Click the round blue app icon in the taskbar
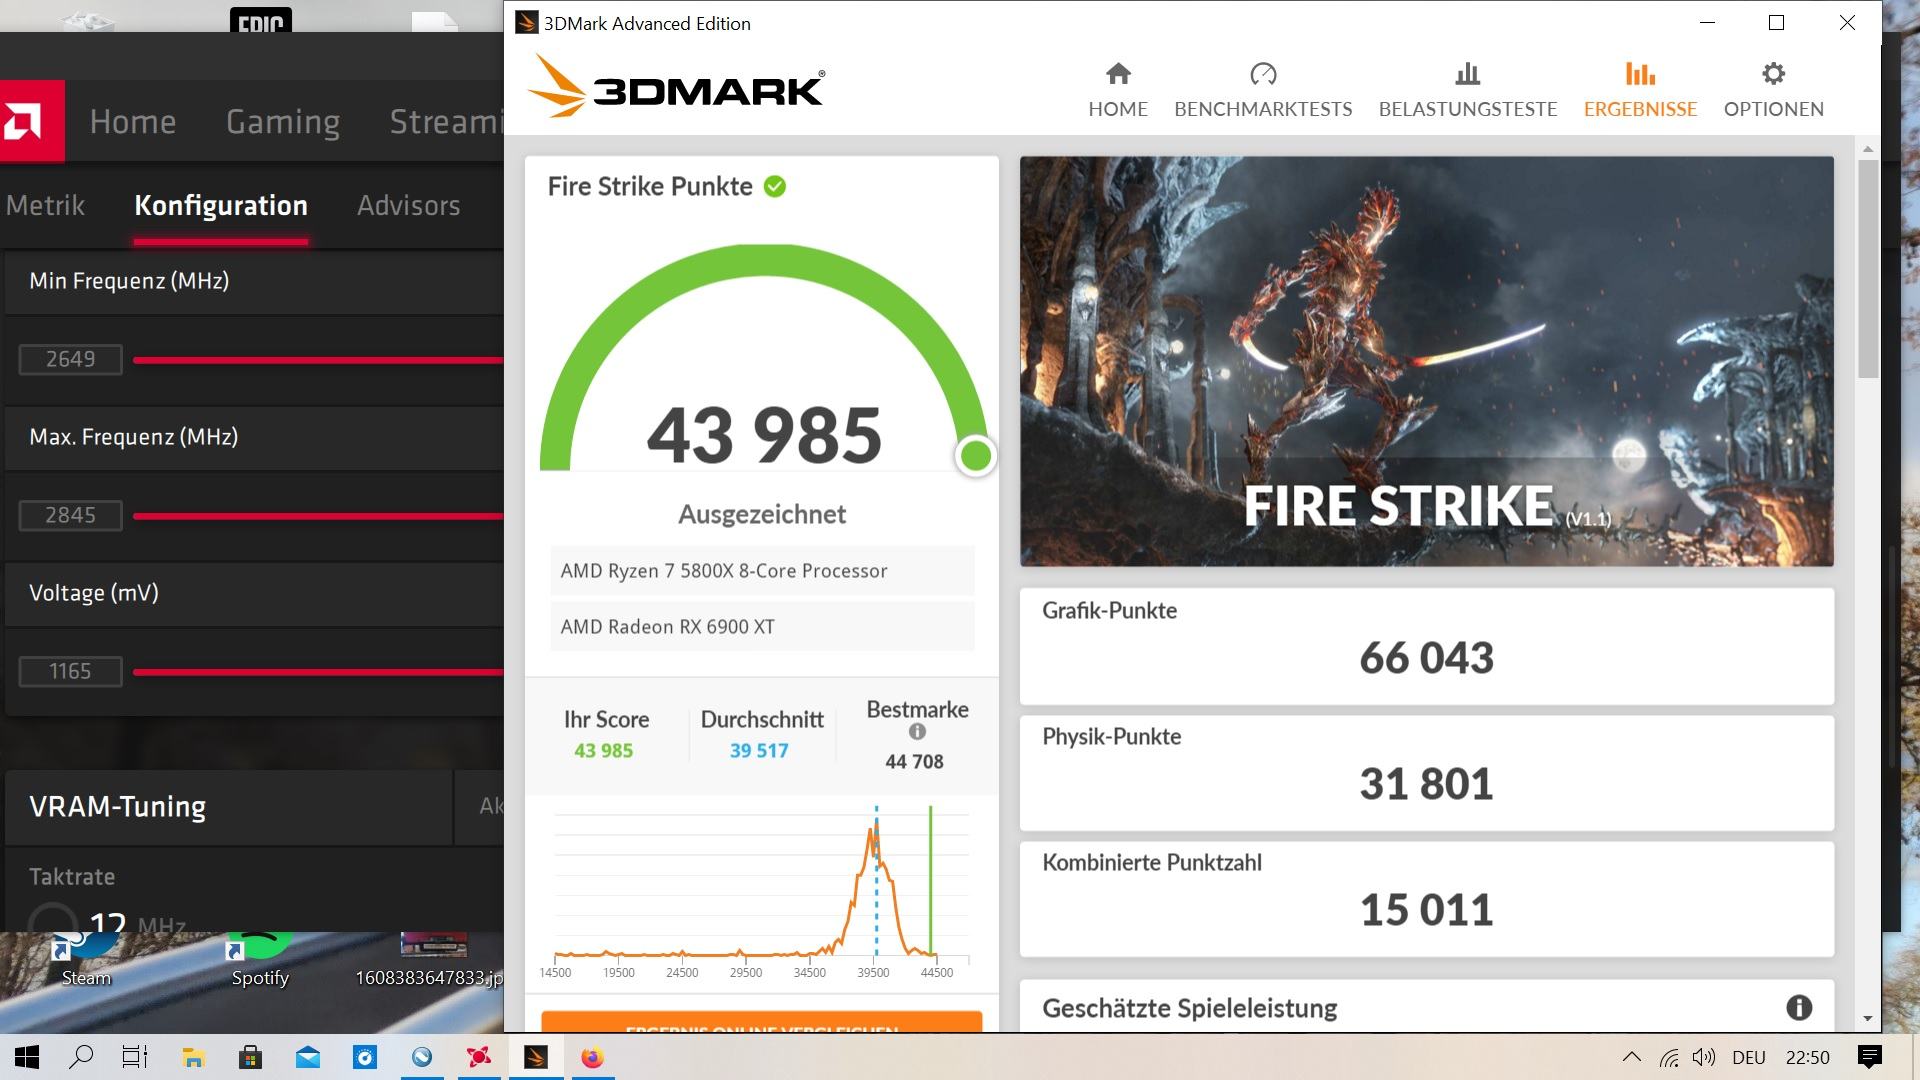The width and height of the screenshot is (1920, 1080). click(x=421, y=1057)
